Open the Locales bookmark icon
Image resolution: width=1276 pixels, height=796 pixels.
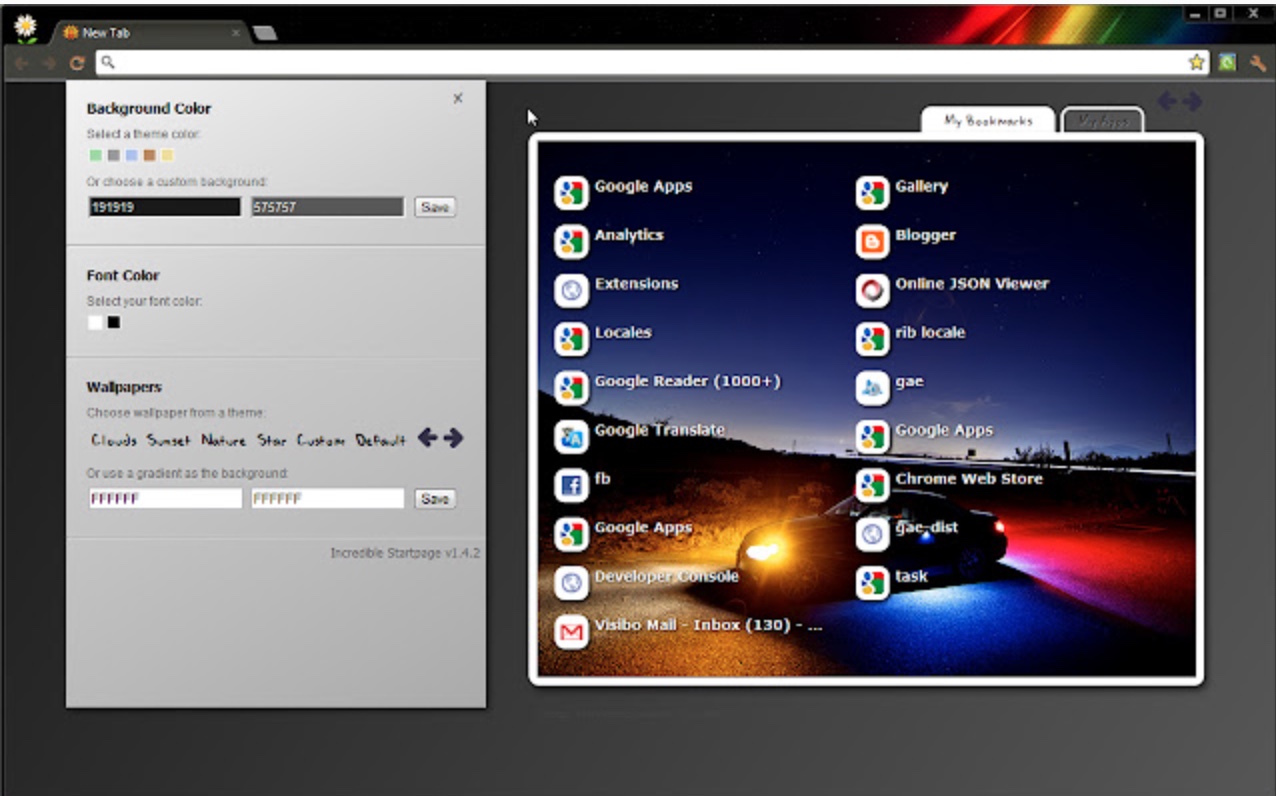click(x=571, y=339)
